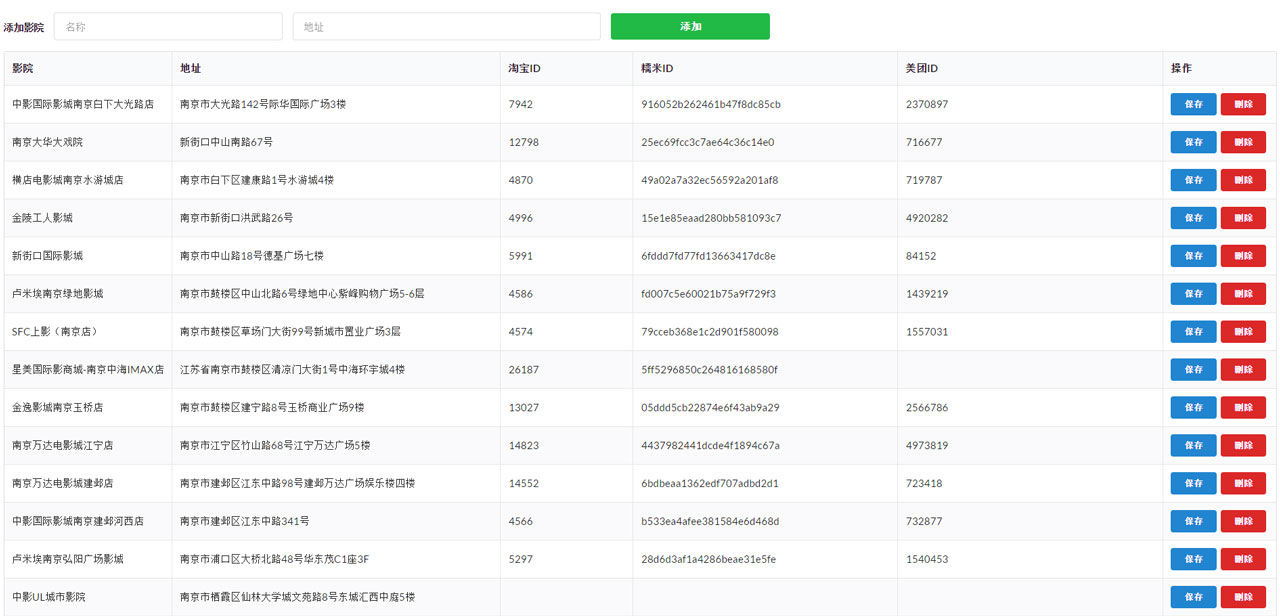Save the 南京万达电影城建邺店 row
The image size is (1280, 616).
tap(1193, 483)
